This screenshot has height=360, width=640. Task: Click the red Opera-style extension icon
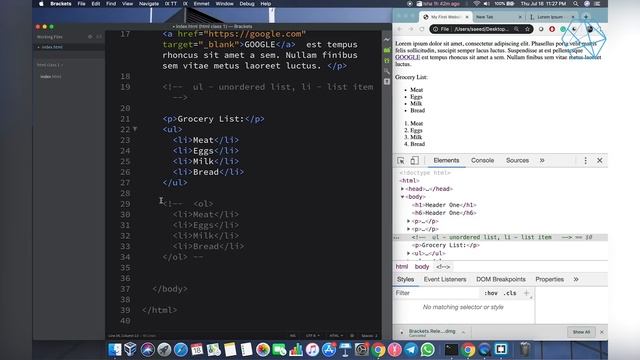point(552,29)
